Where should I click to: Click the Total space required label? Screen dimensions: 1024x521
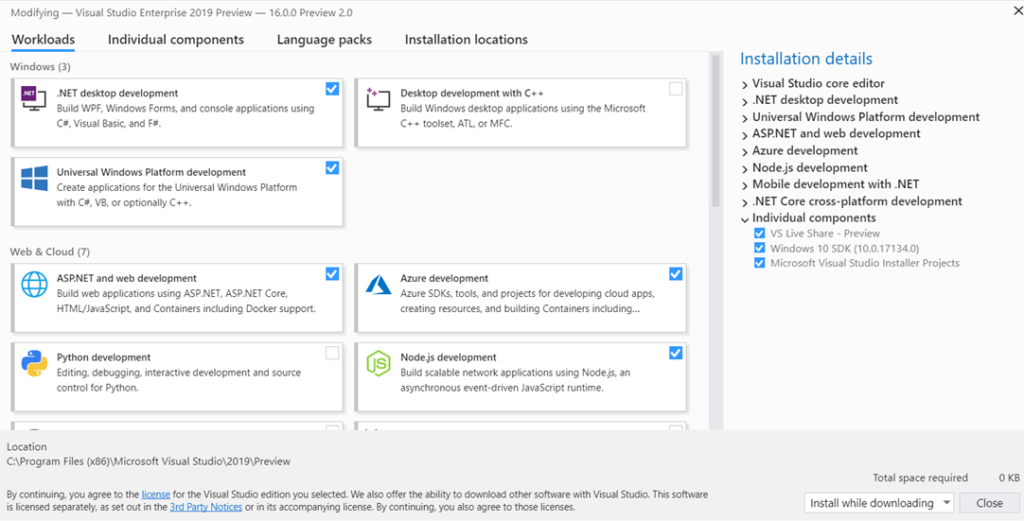pos(920,478)
